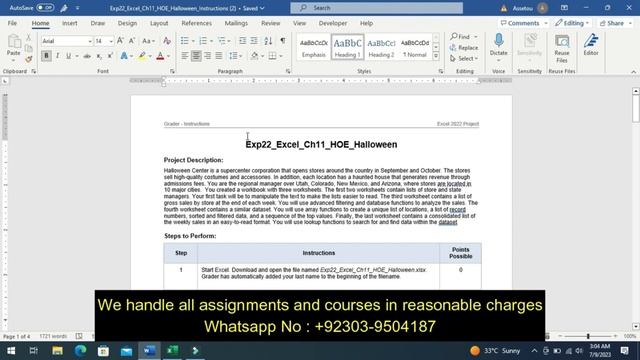
Task: Open Microsoft Edge from taskbar
Action: pos(80,351)
